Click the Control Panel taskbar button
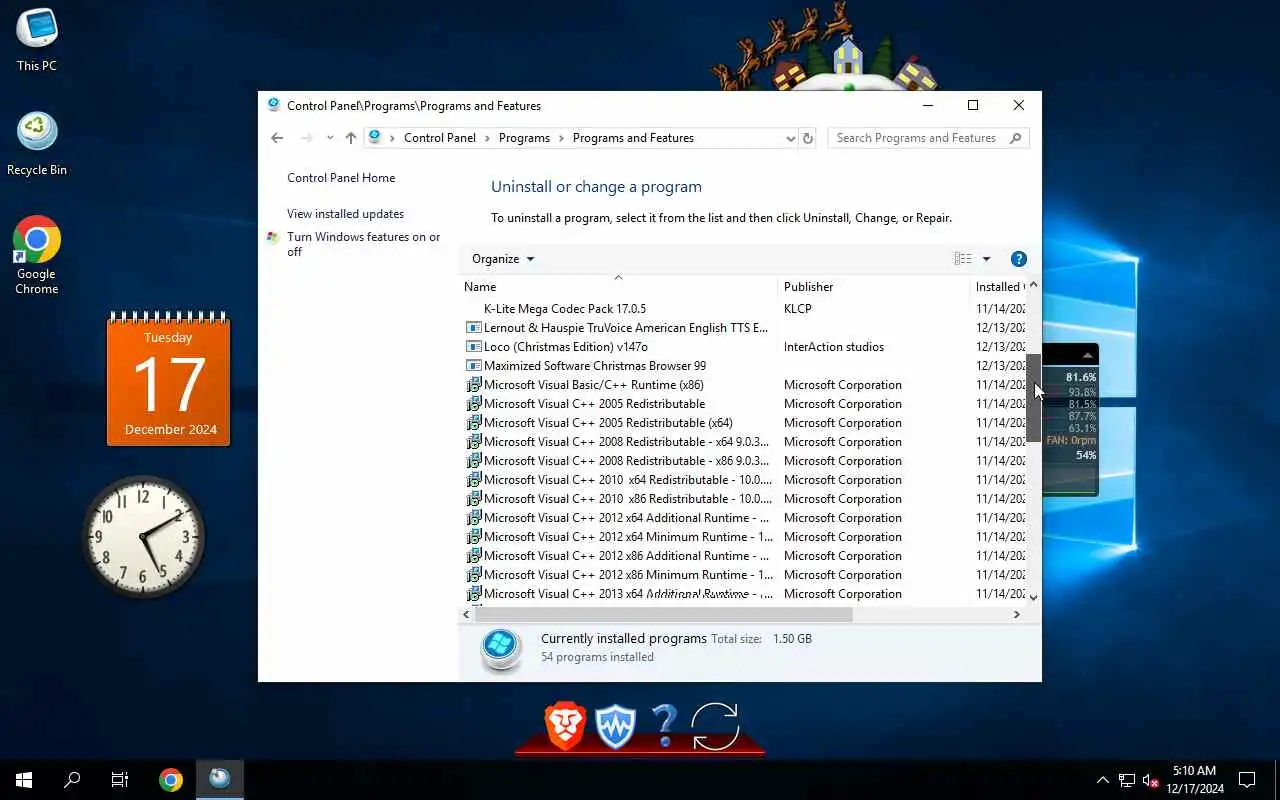1280x800 pixels. tap(219, 780)
